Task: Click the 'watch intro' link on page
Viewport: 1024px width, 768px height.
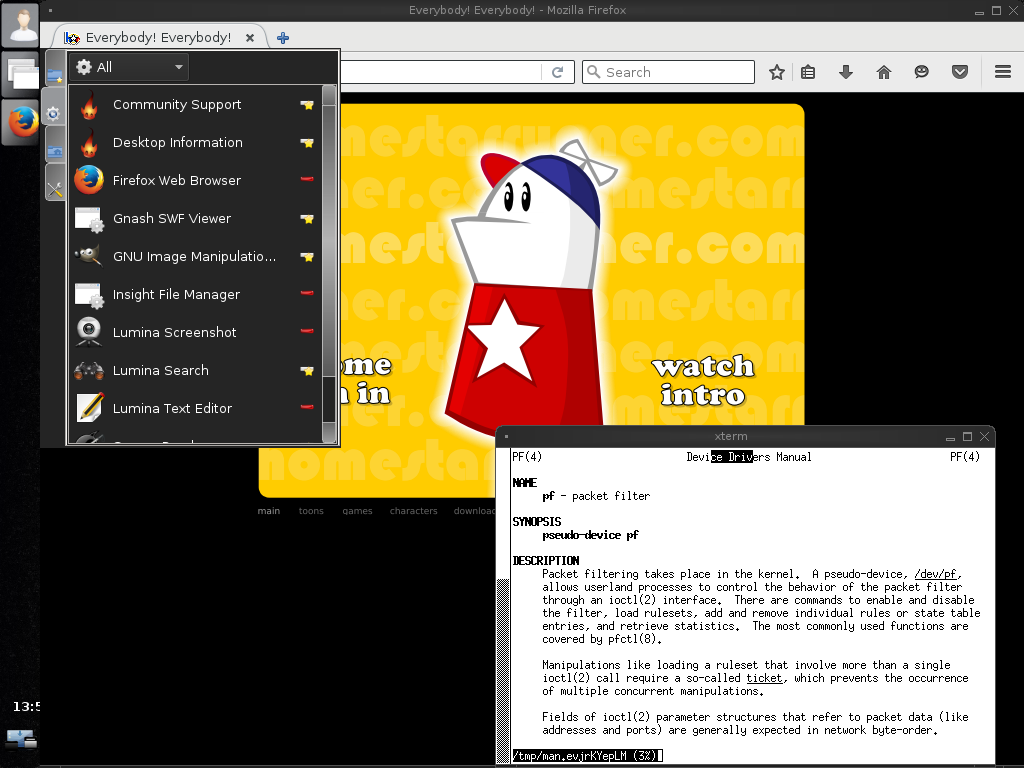Action: (x=703, y=381)
